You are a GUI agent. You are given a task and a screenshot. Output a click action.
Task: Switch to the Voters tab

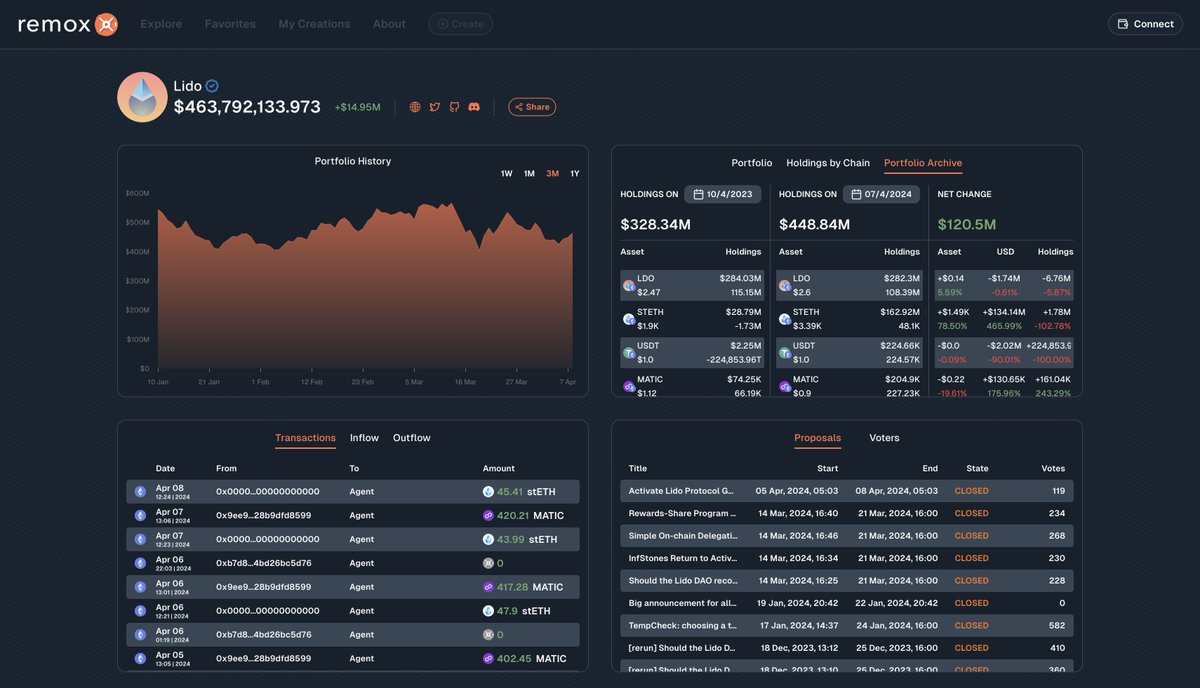coord(884,438)
